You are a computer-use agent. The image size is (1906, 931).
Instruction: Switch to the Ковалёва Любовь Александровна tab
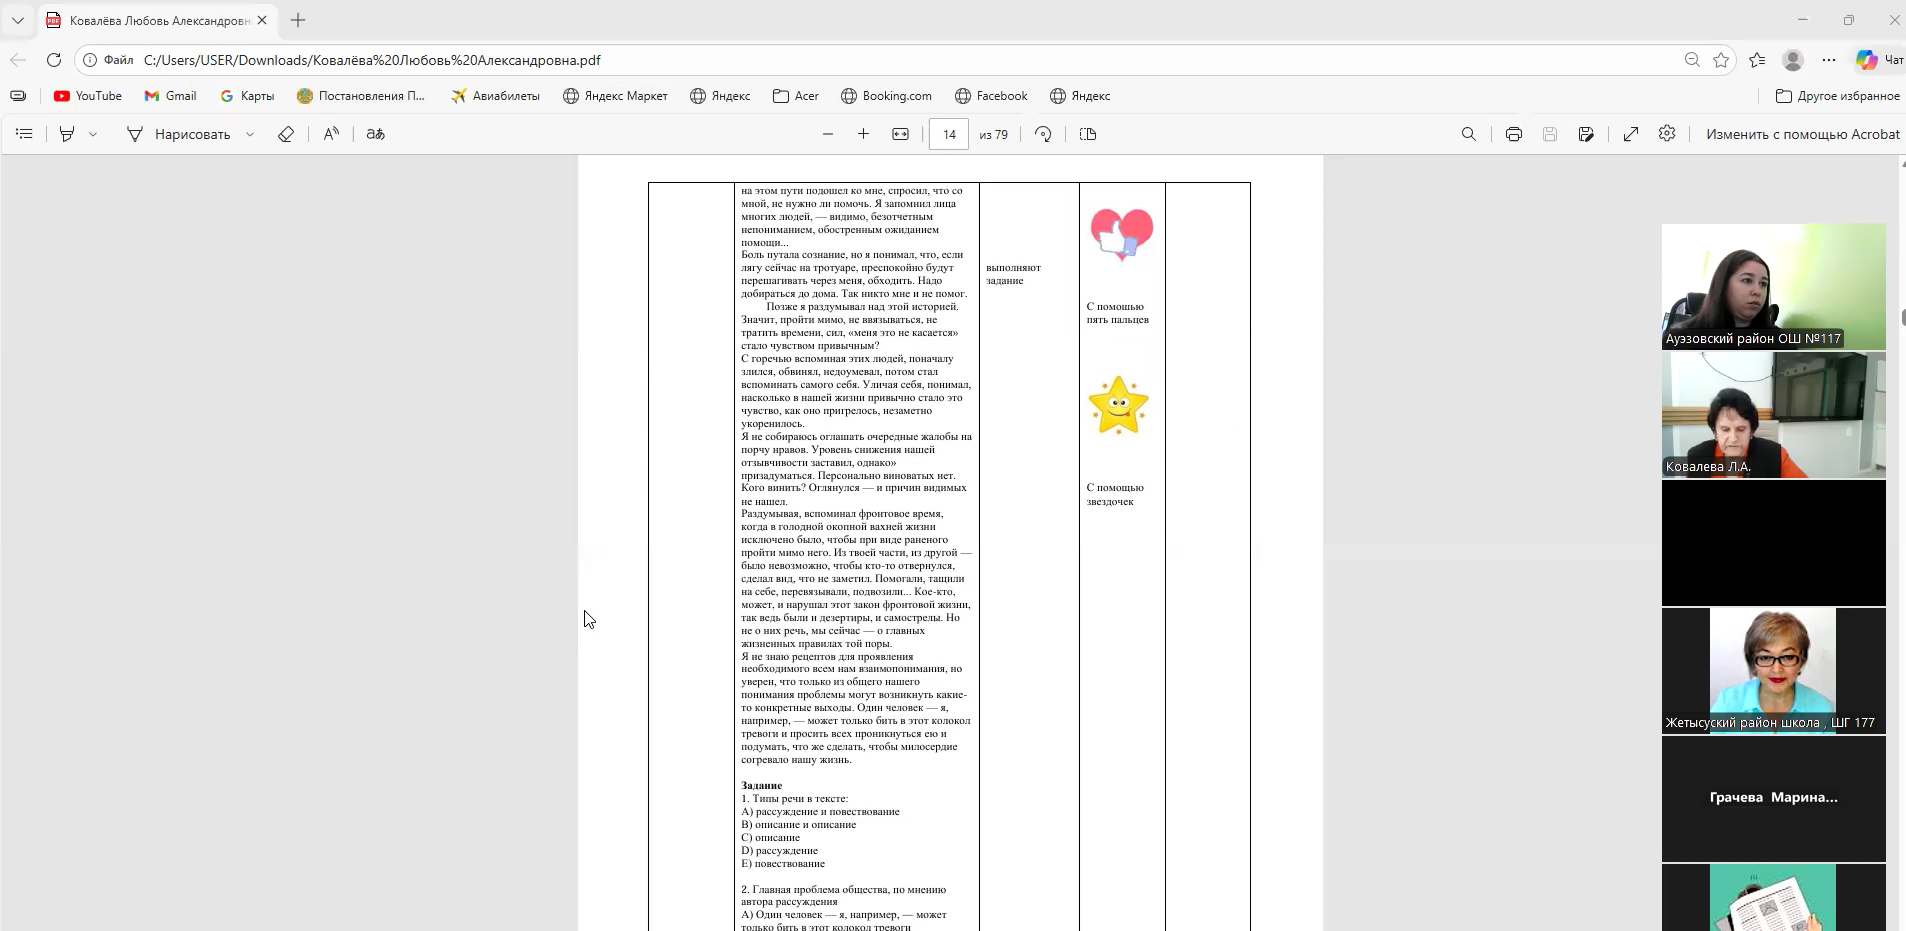pyautogui.click(x=158, y=20)
